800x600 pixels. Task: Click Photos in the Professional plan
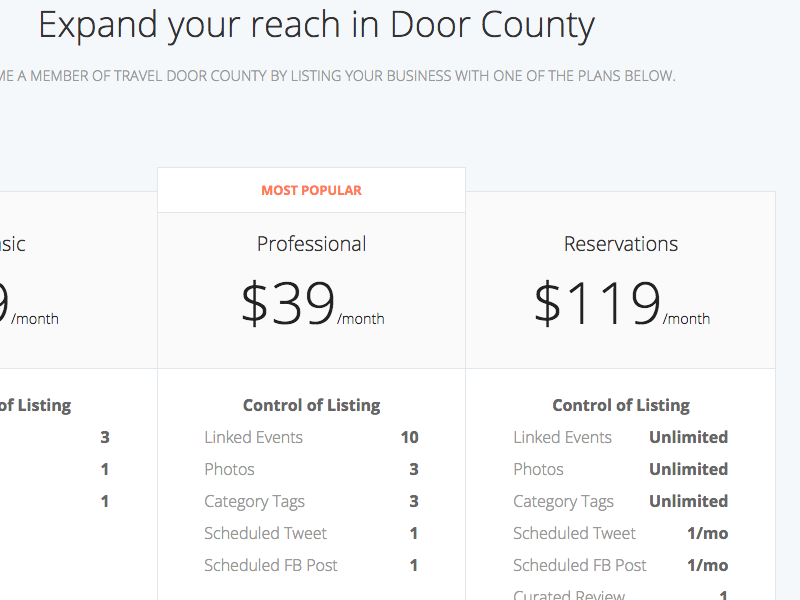click(229, 469)
